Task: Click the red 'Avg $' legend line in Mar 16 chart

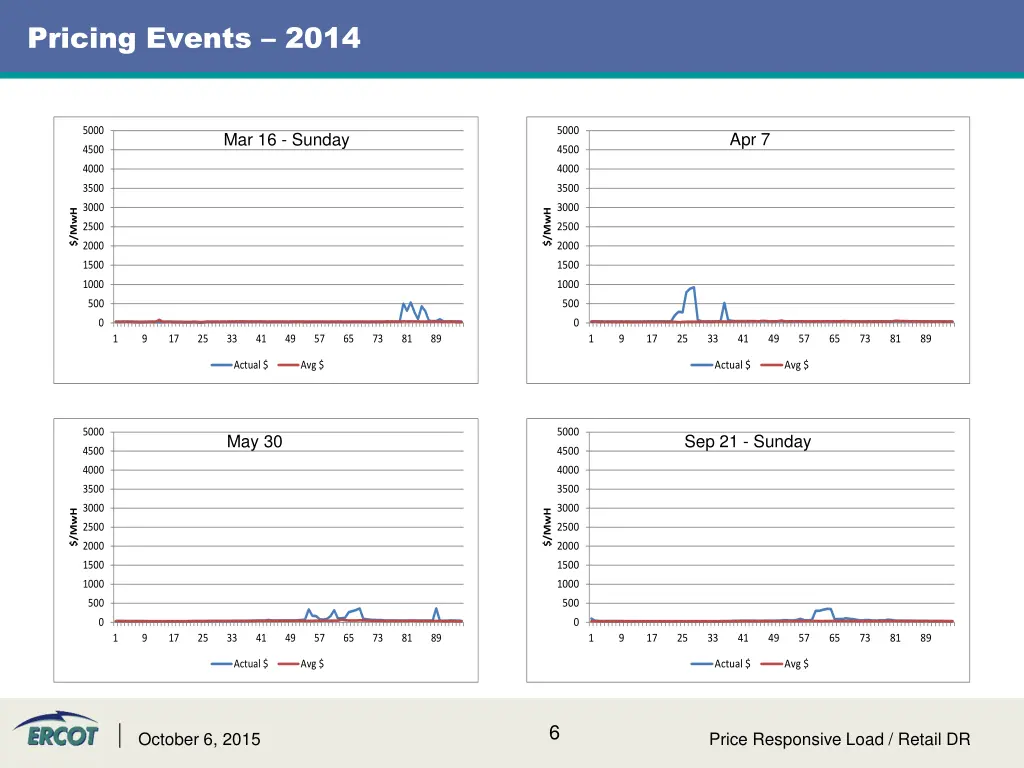Action: (288, 365)
